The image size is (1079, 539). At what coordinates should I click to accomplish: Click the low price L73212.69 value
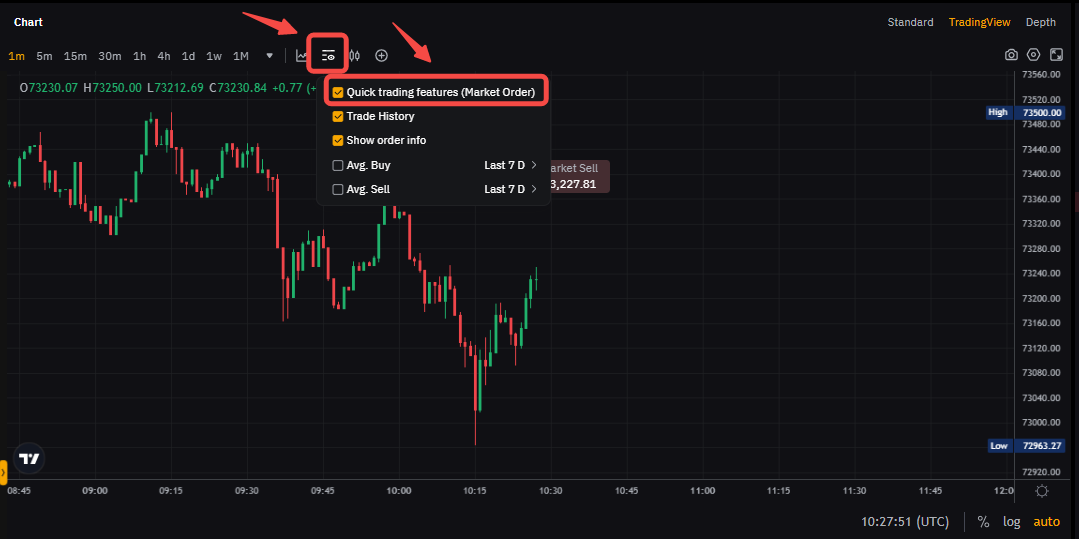pyautogui.click(x=175, y=87)
